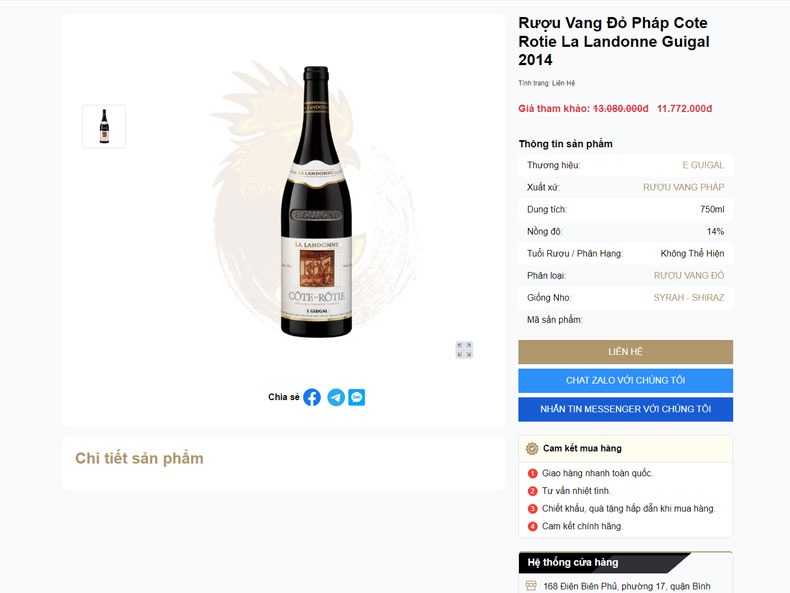Click the Chi tiết sản phẩm heading
Screen dimensions: 790x593
click(139, 458)
